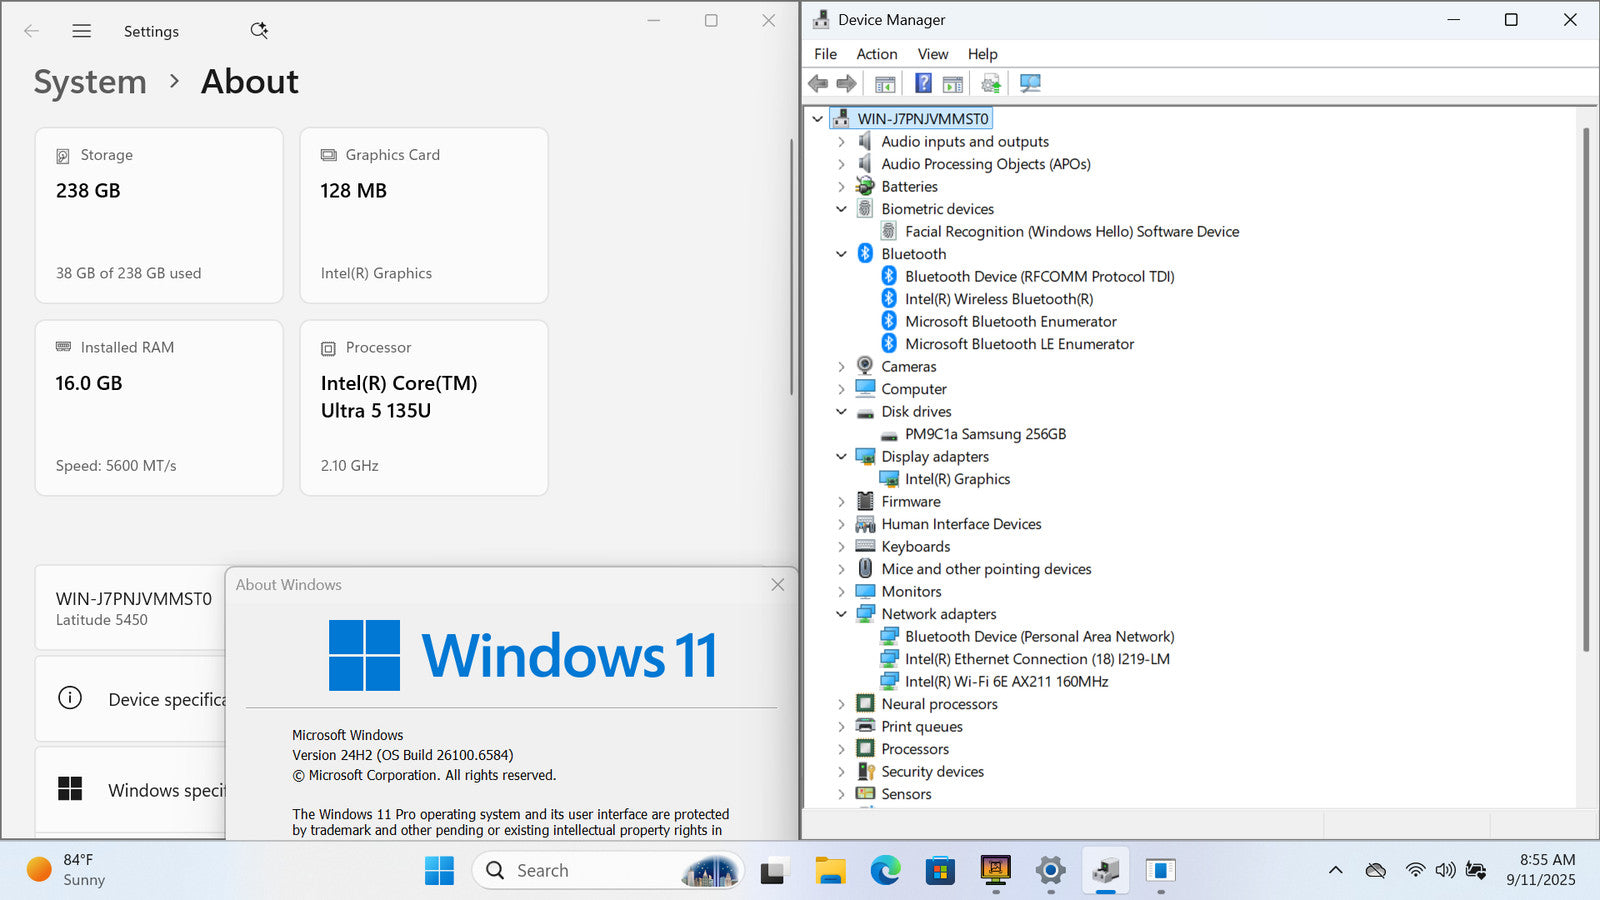Select Intel(R) Graphics under Display adapters
Screen dimensions: 1600x900
point(957,479)
